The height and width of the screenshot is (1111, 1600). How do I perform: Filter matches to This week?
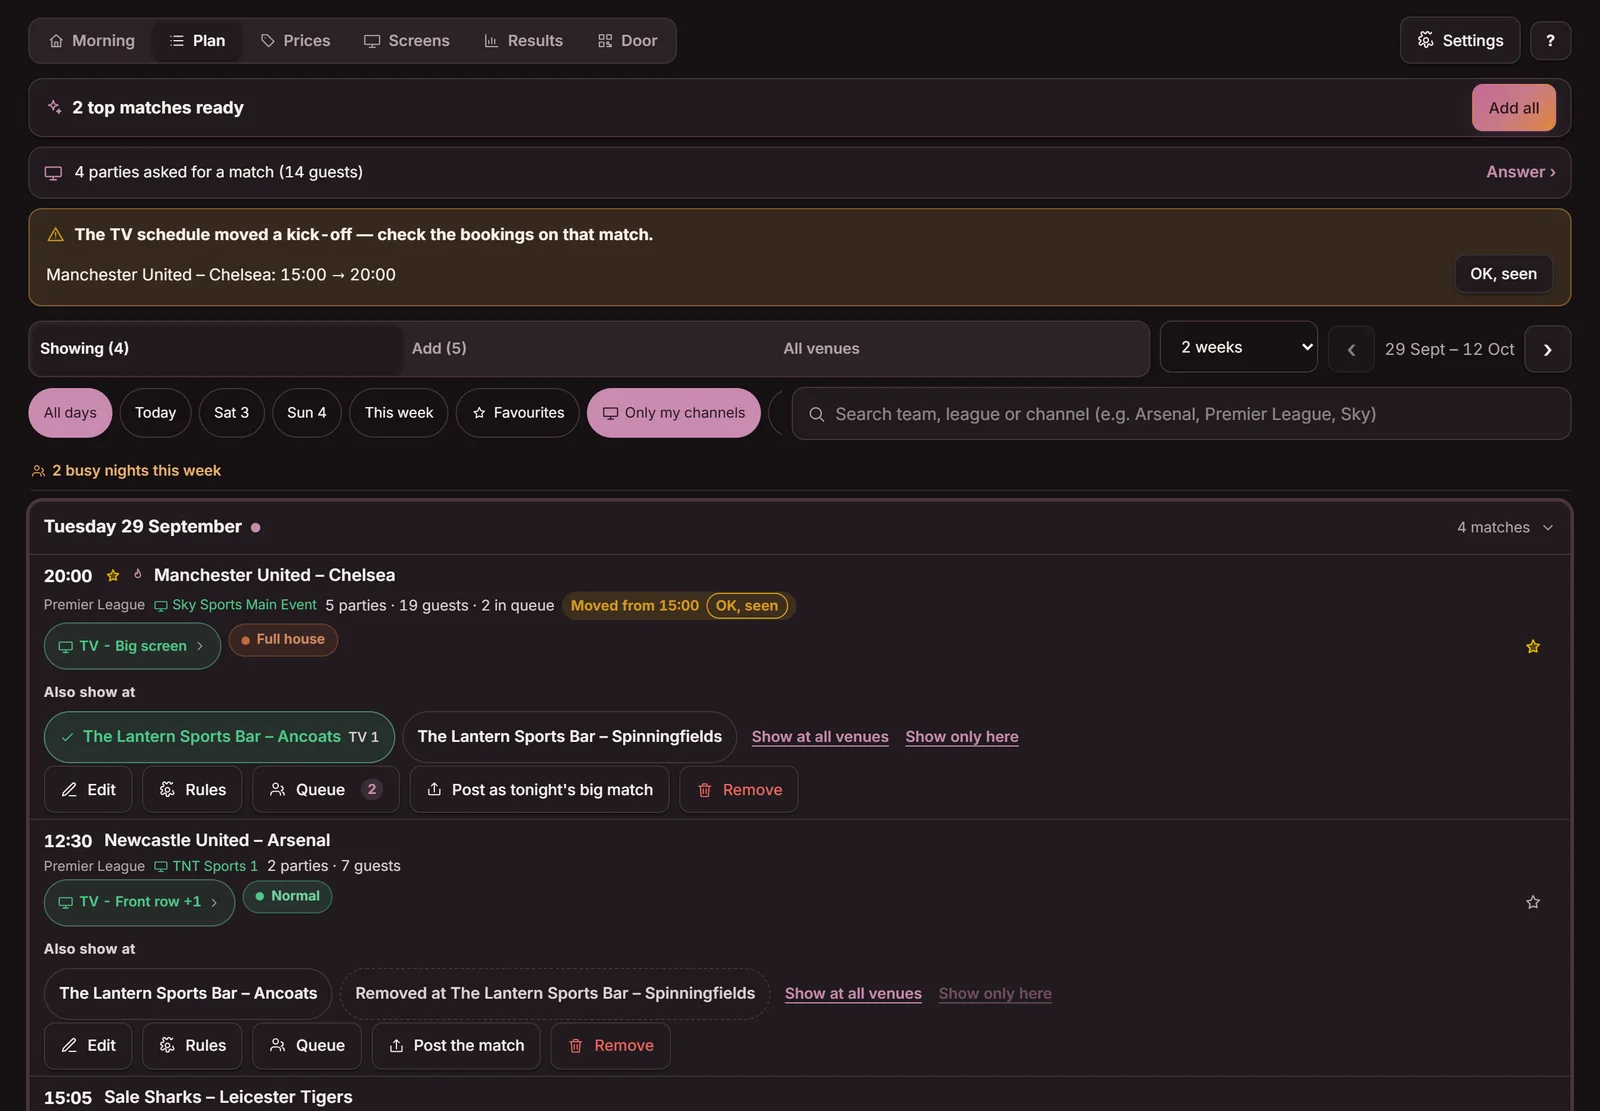pyautogui.click(x=398, y=413)
